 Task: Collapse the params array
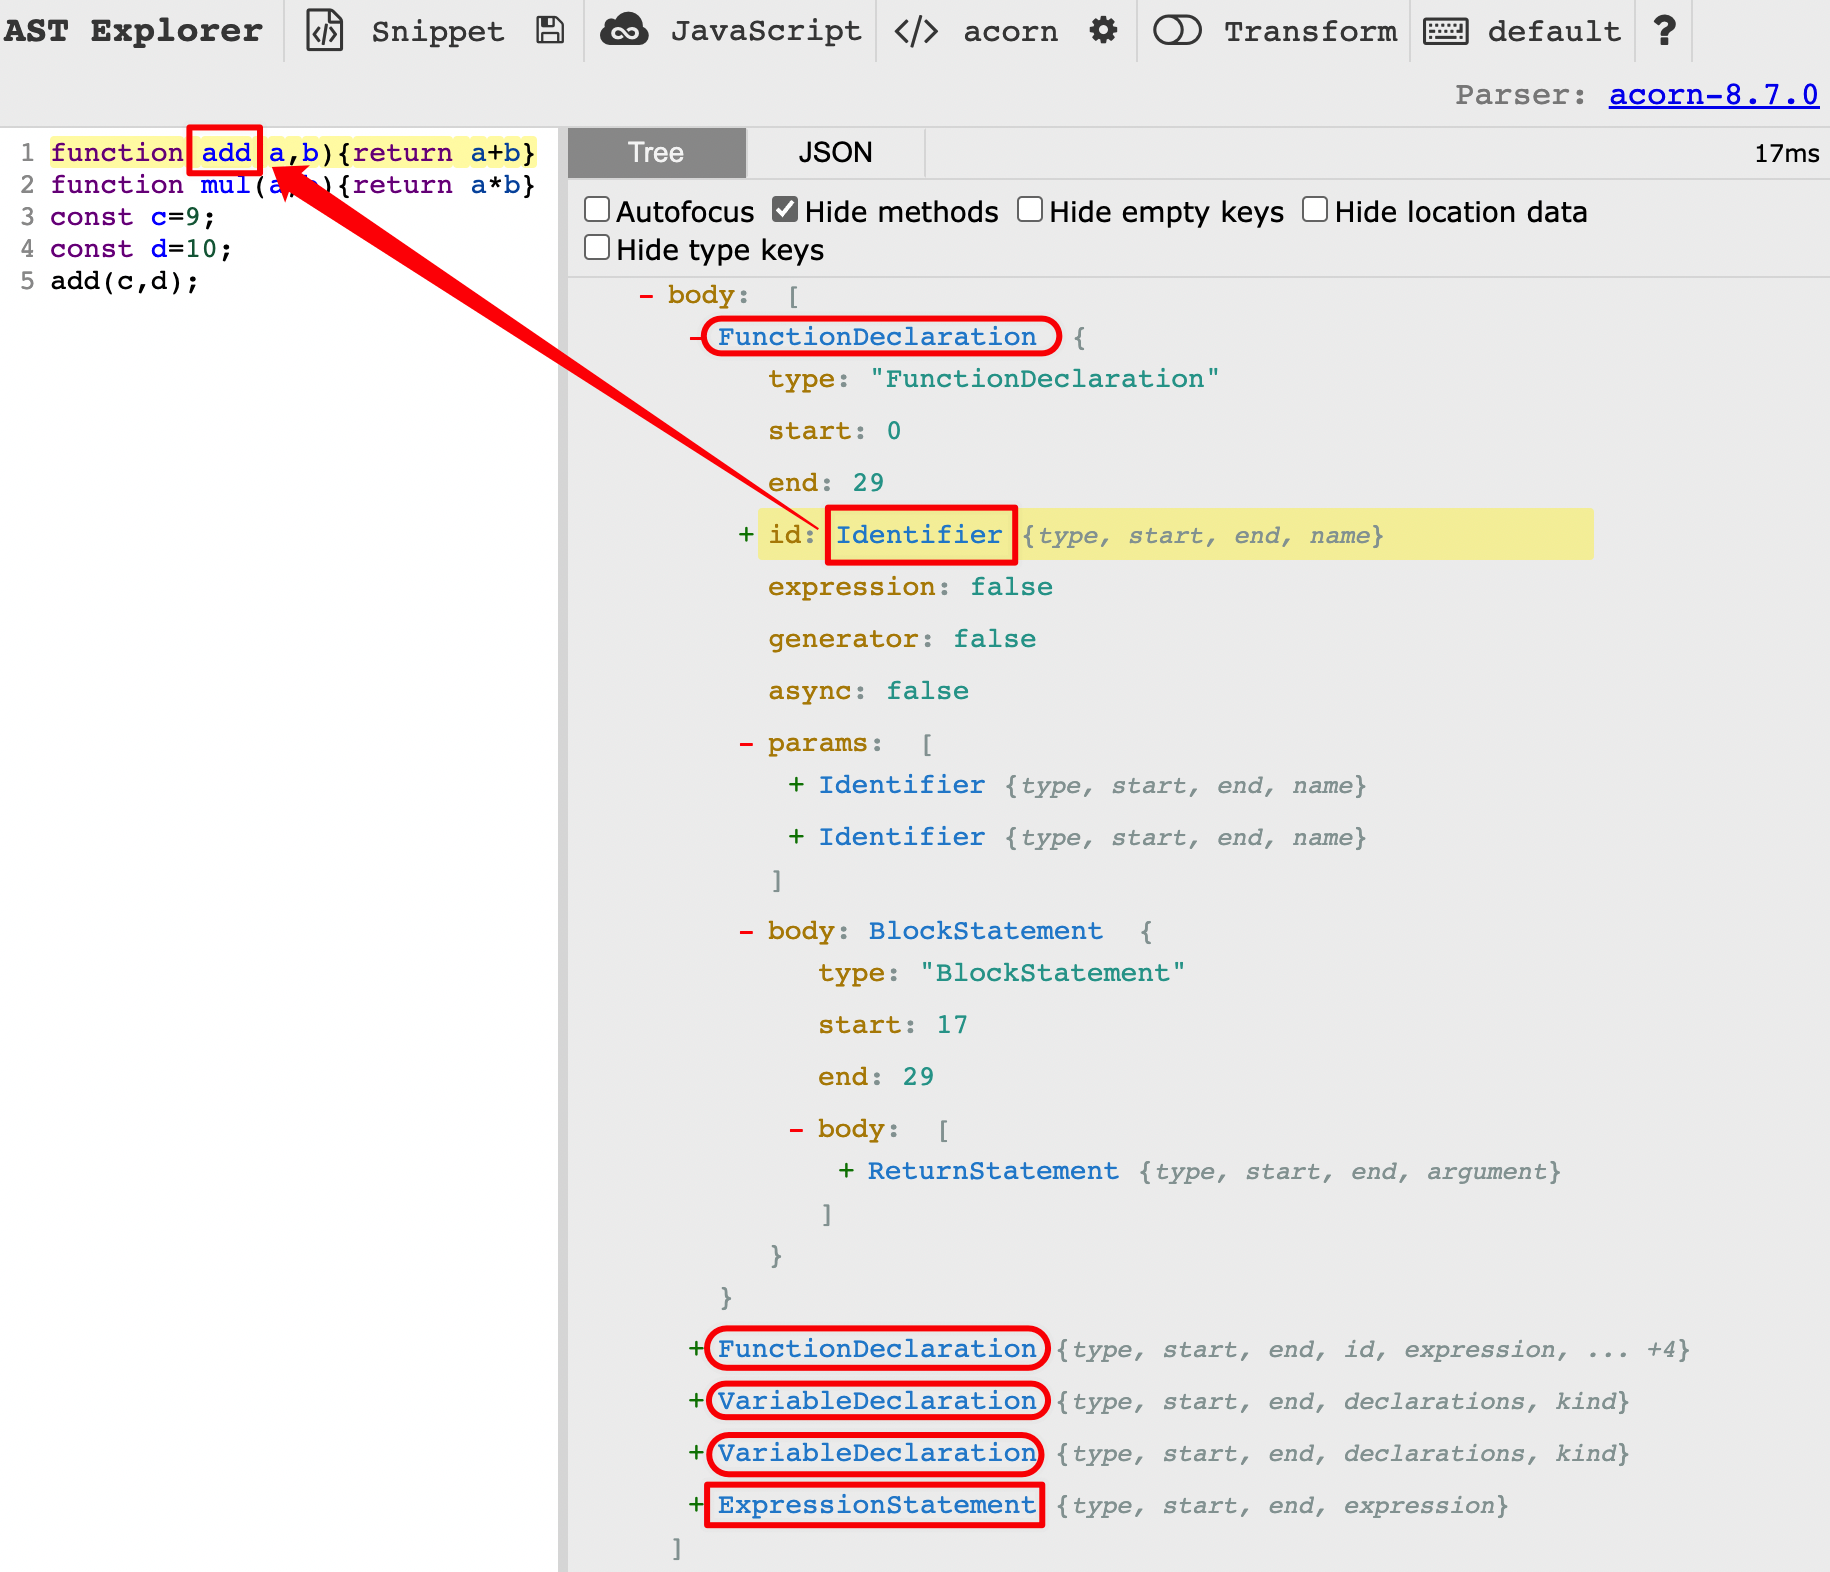[746, 743]
